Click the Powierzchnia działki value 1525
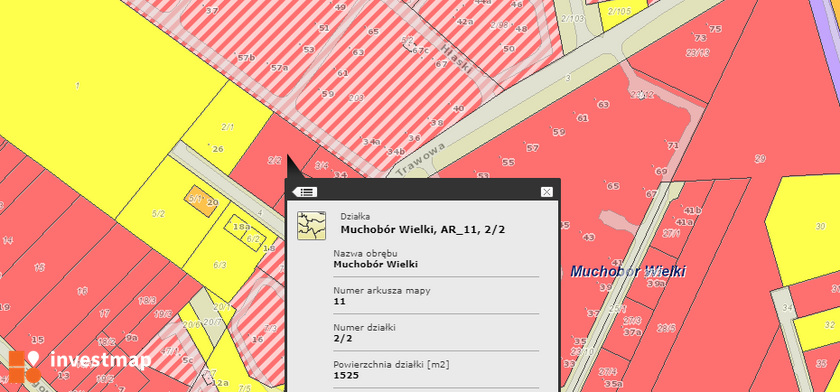Viewport: 840px width, 392px height. pos(346,375)
